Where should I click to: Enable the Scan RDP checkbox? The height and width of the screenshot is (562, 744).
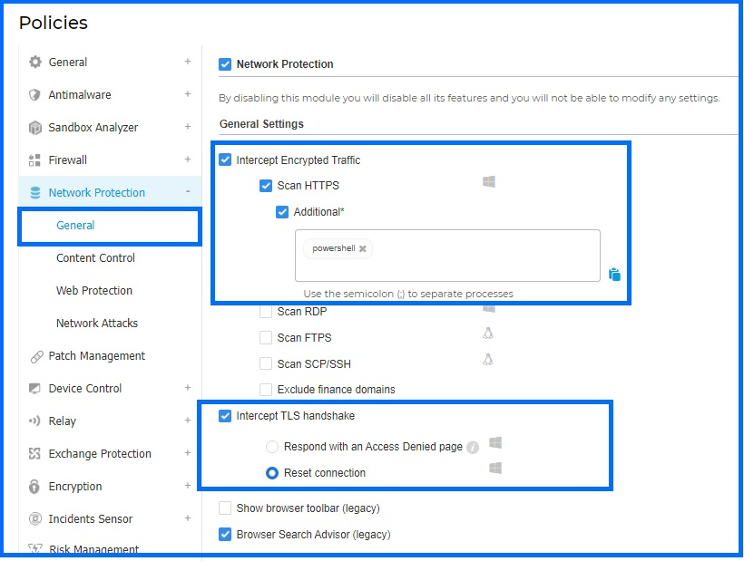tap(266, 311)
